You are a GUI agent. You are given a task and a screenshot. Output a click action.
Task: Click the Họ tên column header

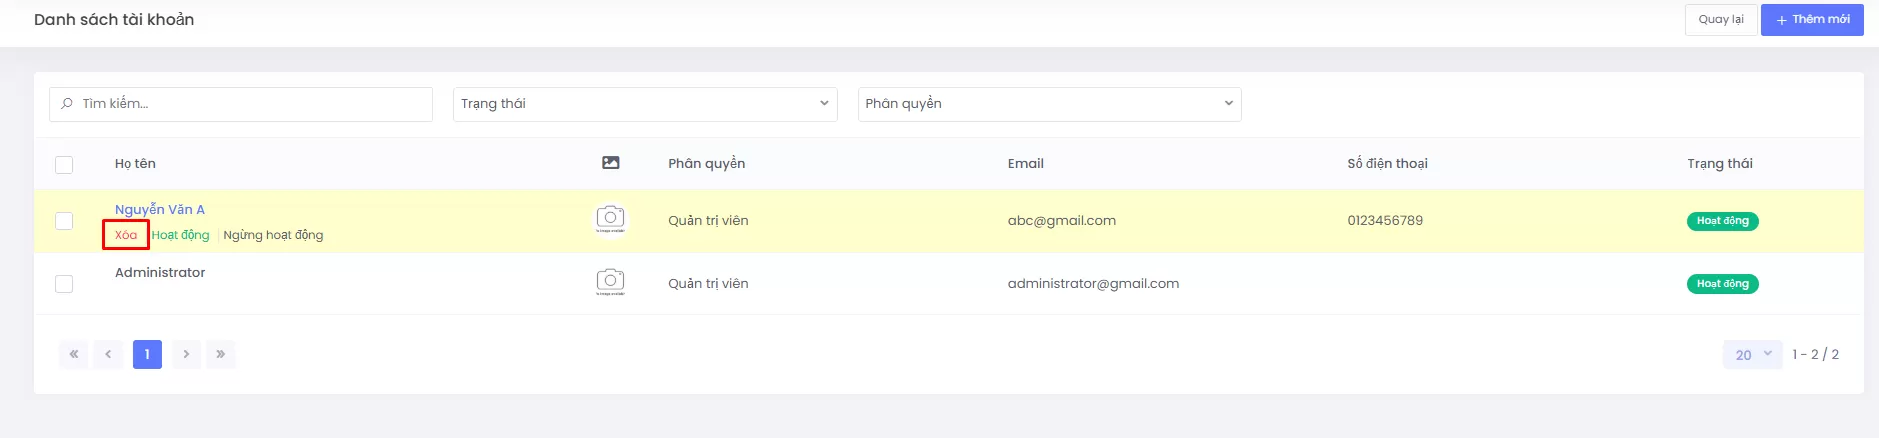point(135,164)
